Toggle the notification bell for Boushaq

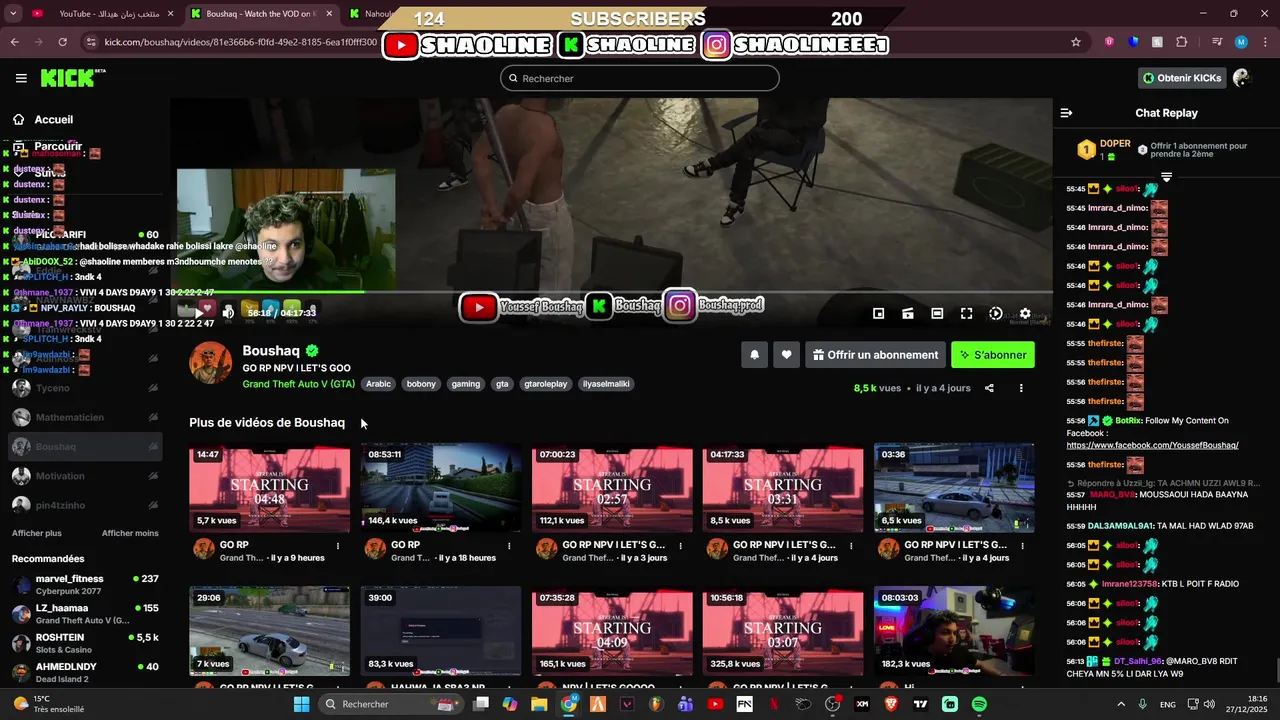[755, 355]
